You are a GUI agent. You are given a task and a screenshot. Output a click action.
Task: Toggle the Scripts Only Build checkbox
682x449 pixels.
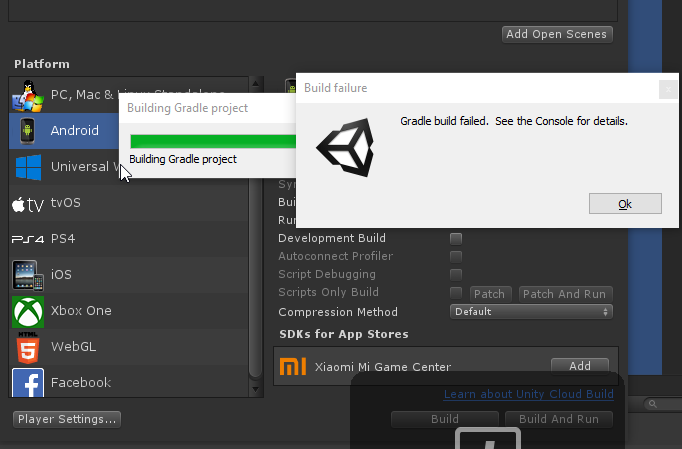456,293
